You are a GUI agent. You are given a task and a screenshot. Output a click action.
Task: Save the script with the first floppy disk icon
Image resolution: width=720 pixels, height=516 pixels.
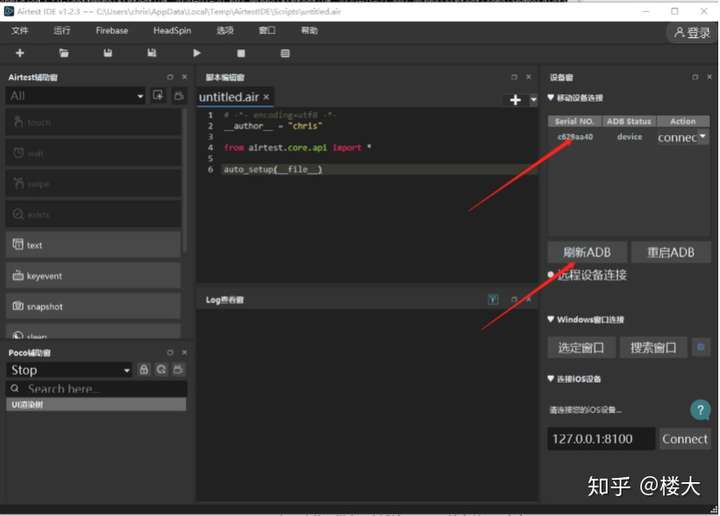[107, 53]
